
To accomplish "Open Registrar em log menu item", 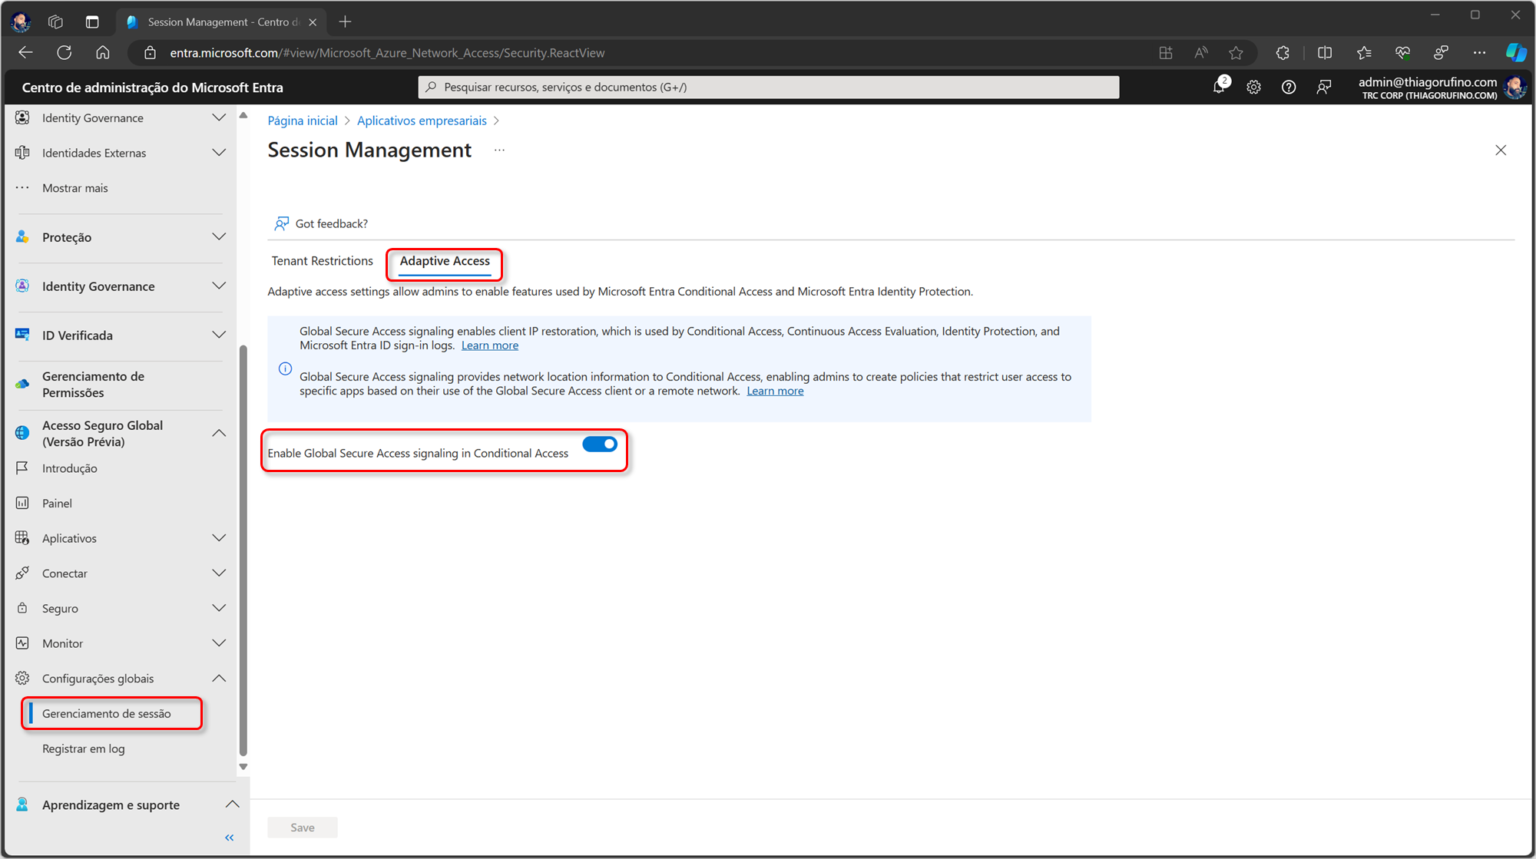I will 84,749.
